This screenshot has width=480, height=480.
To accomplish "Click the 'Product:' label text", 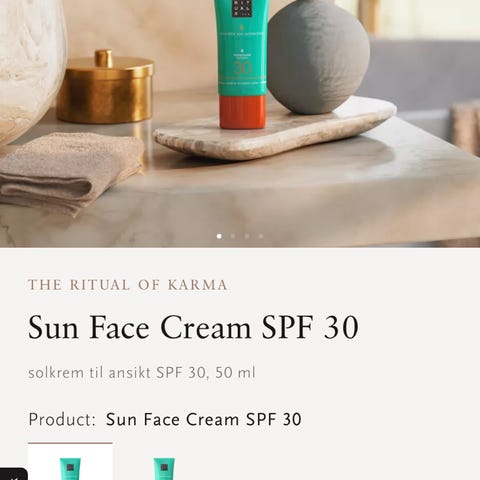I will pyautogui.click(x=62, y=419).
